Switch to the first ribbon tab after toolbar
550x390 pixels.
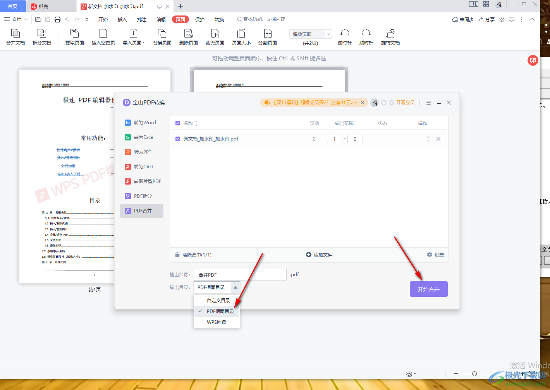(x=103, y=19)
